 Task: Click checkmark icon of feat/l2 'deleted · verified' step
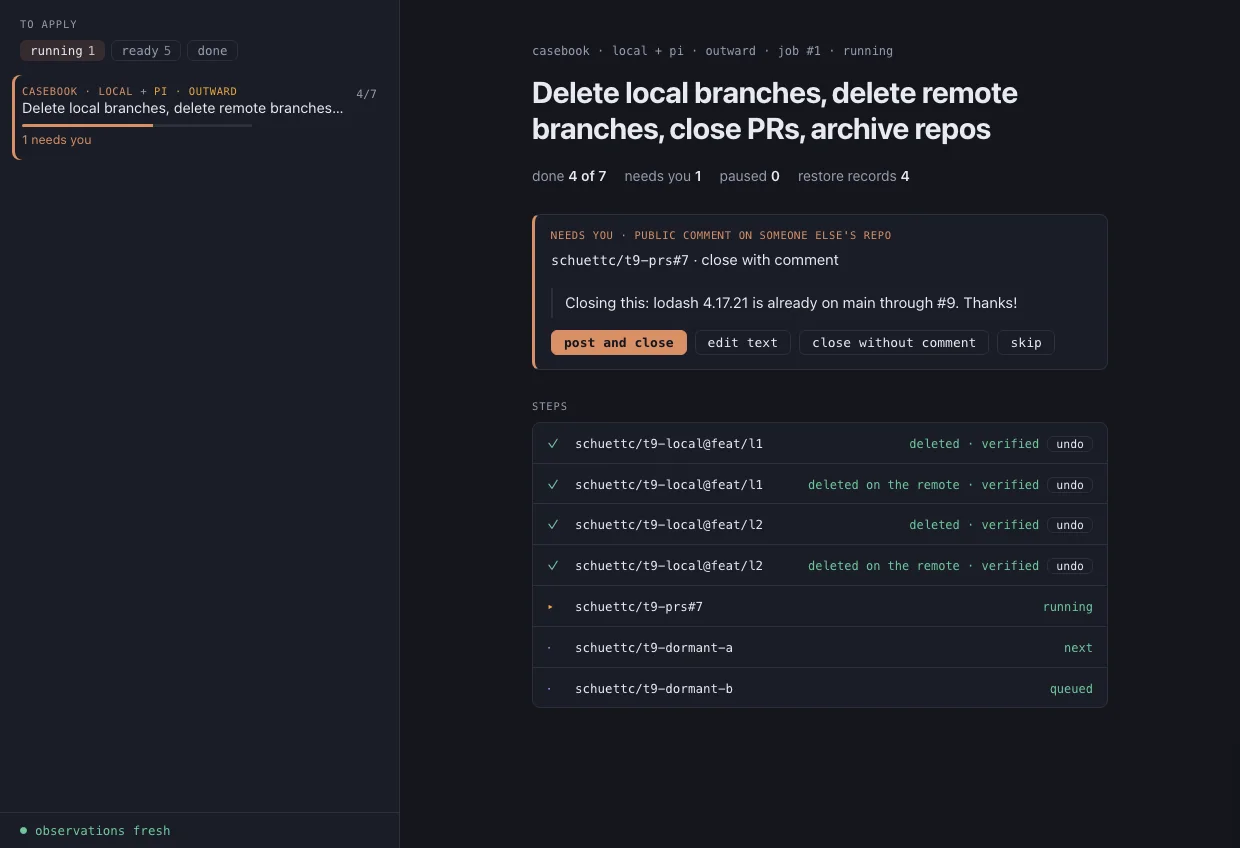point(553,525)
